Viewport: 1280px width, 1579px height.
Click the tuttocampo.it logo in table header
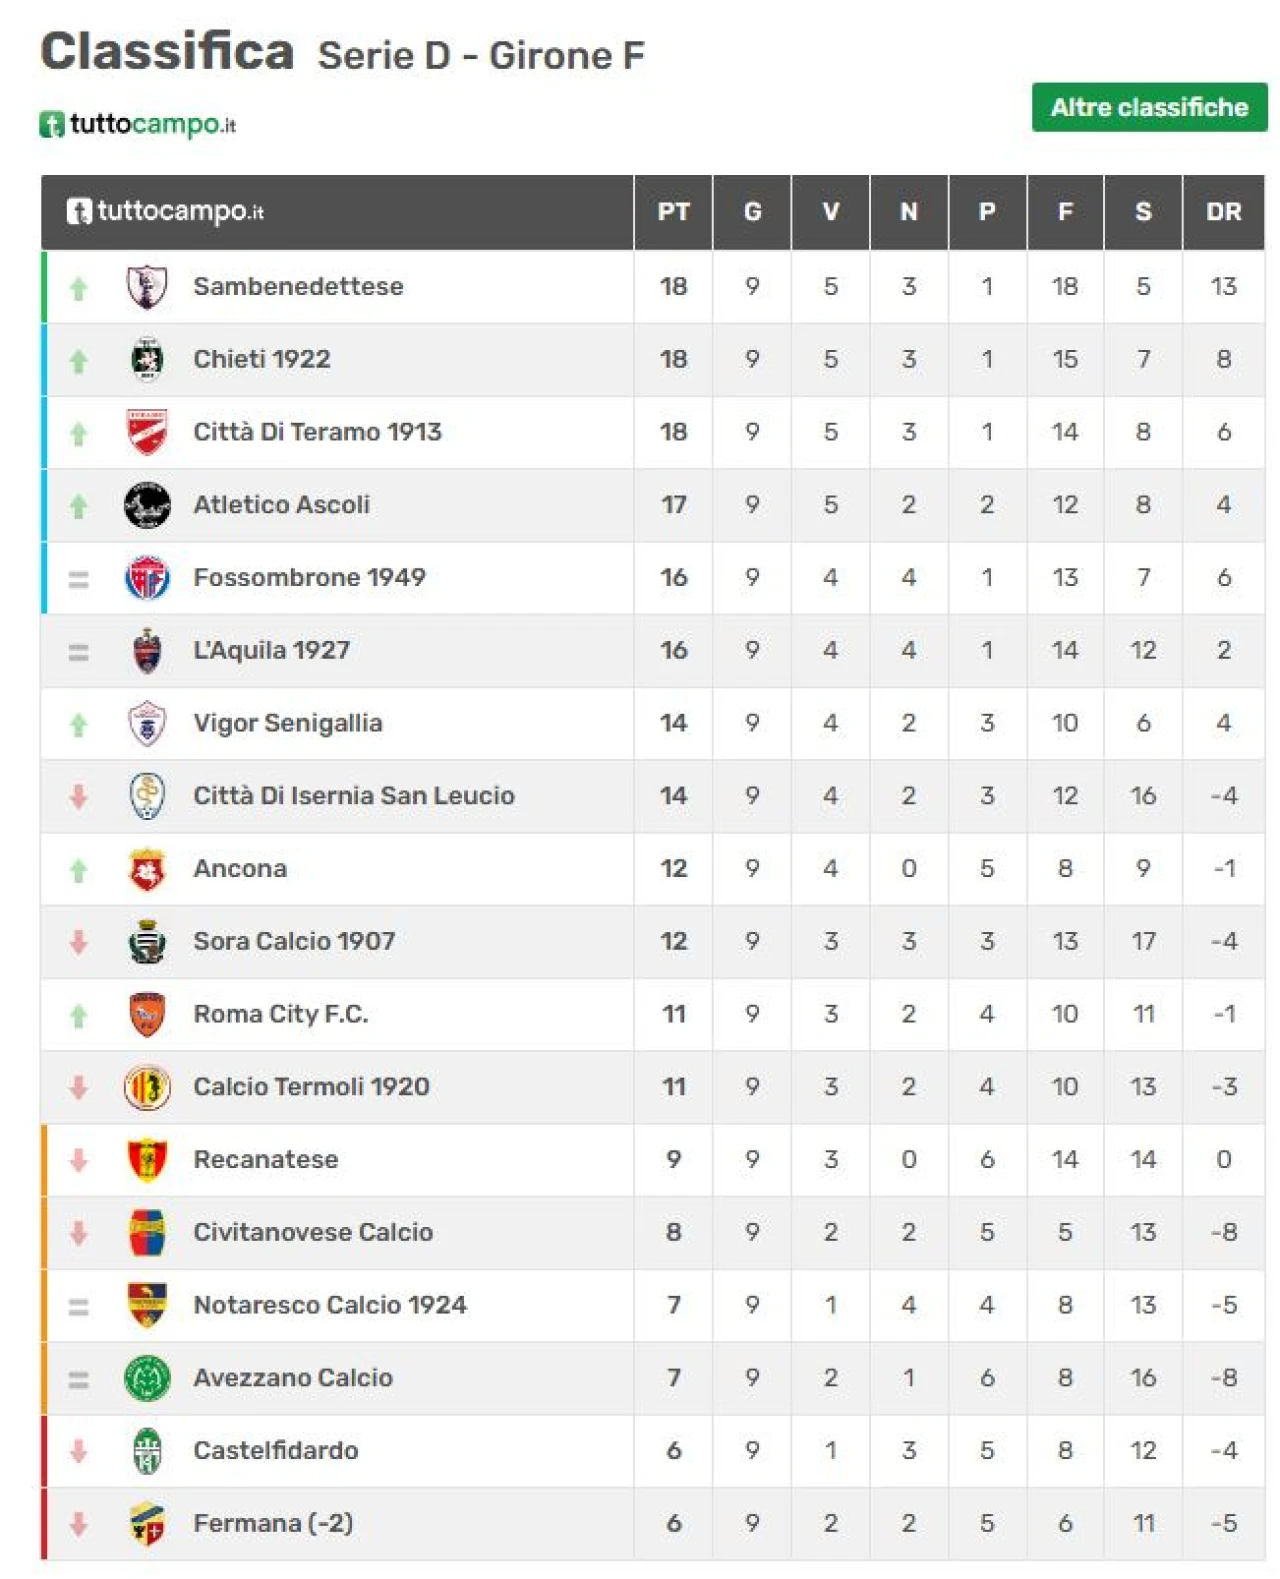[x=165, y=211]
